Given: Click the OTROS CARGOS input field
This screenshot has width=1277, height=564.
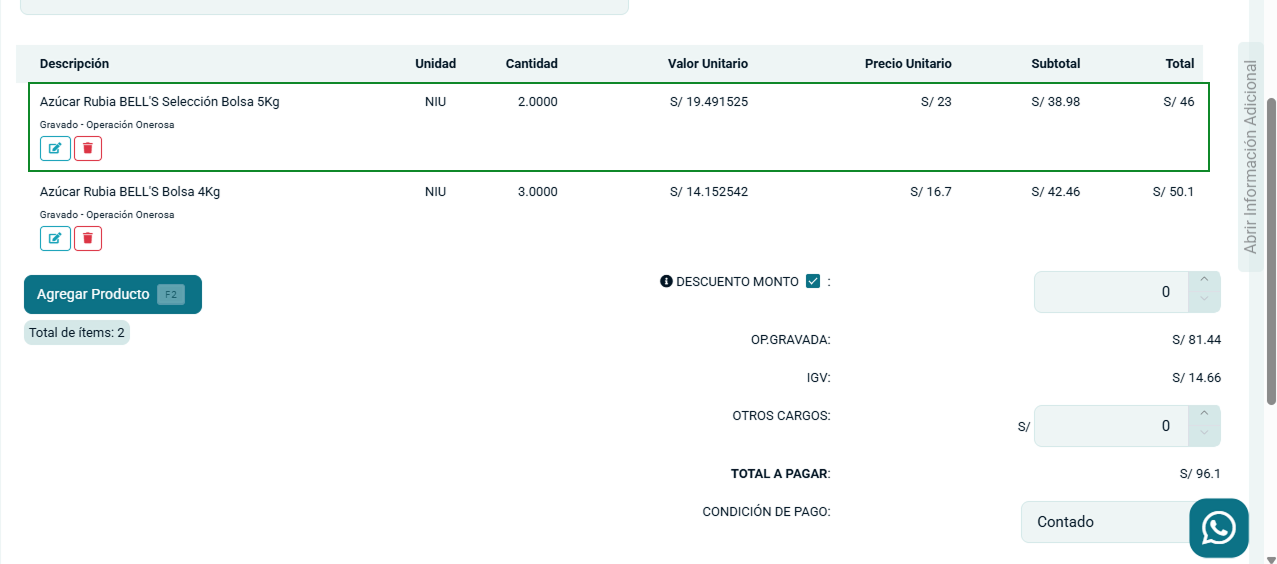Looking at the screenshot, I should coord(1110,426).
